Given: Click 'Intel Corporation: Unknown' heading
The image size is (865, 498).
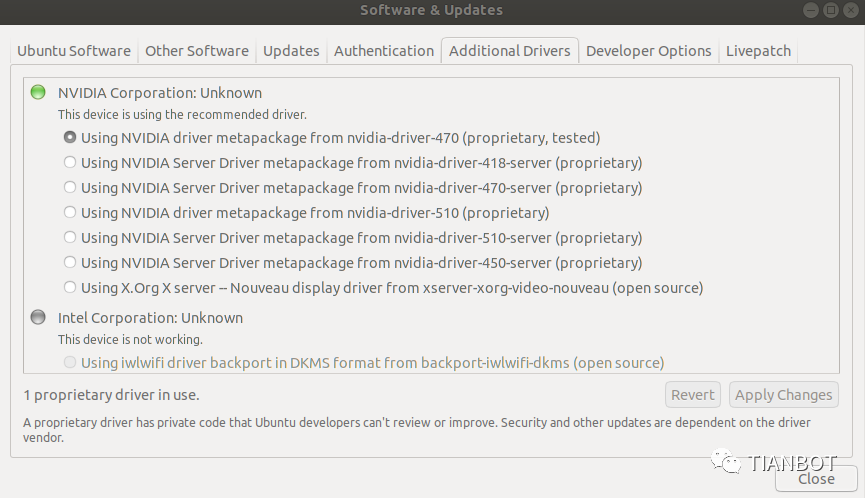Looking at the screenshot, I should coord(151,318).
